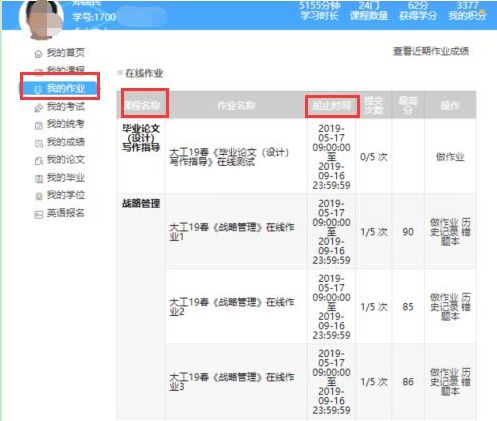Open 大工19春《战略管理》在线作业2 link
Screen dimensions: 497x421
pyautogui.click(x=232, y=307)
